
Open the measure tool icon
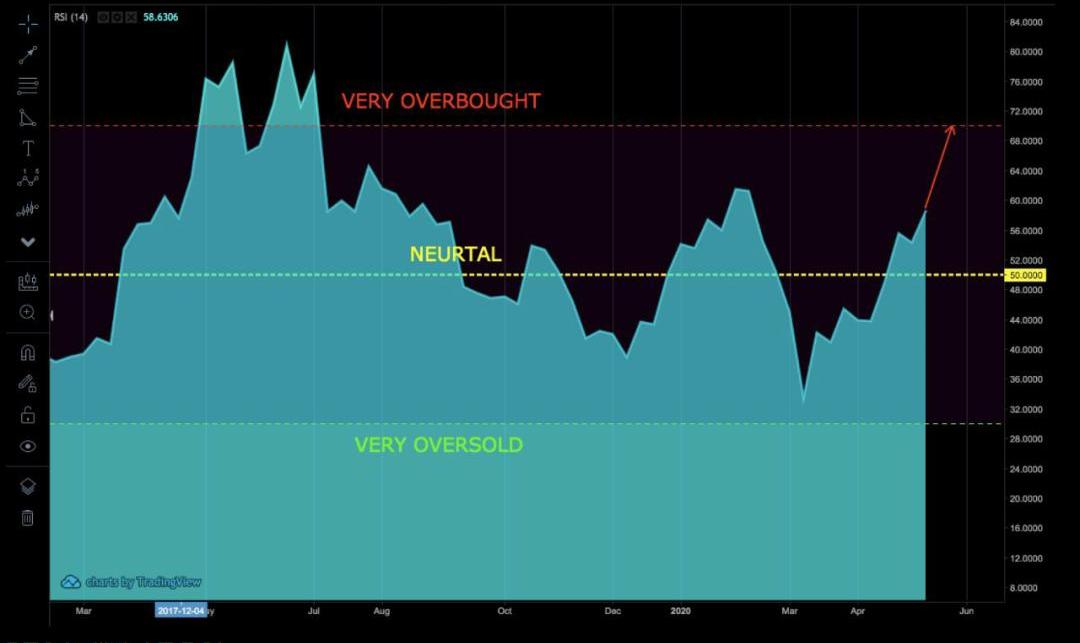[28, 282]
